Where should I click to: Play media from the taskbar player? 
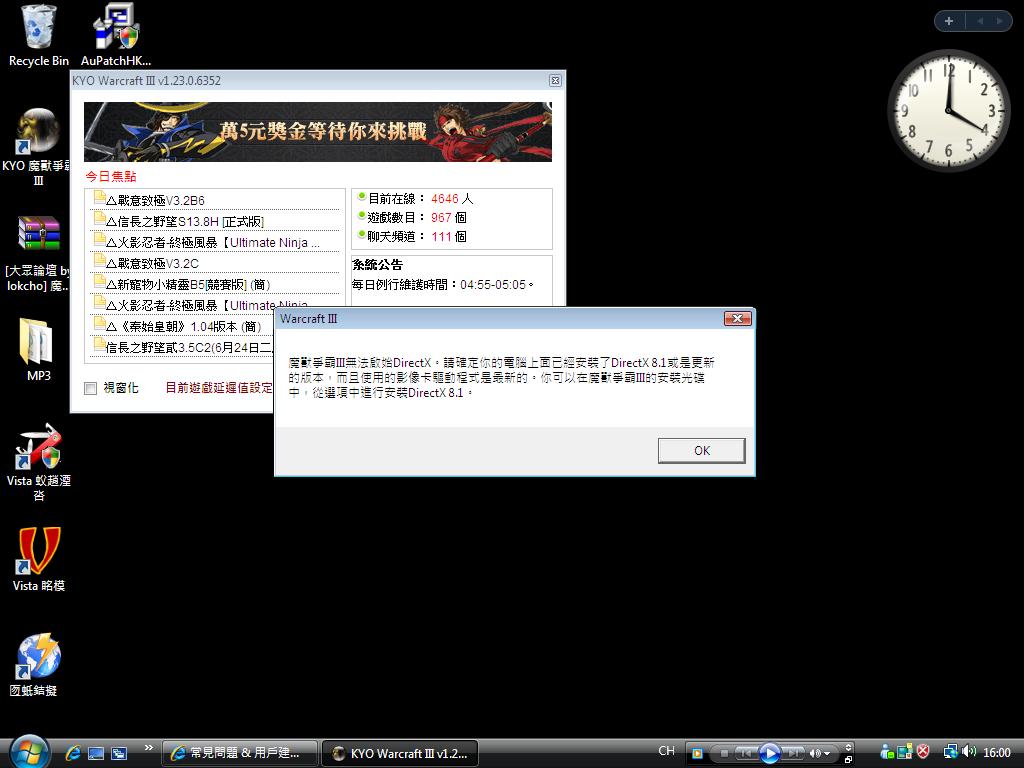770,753
